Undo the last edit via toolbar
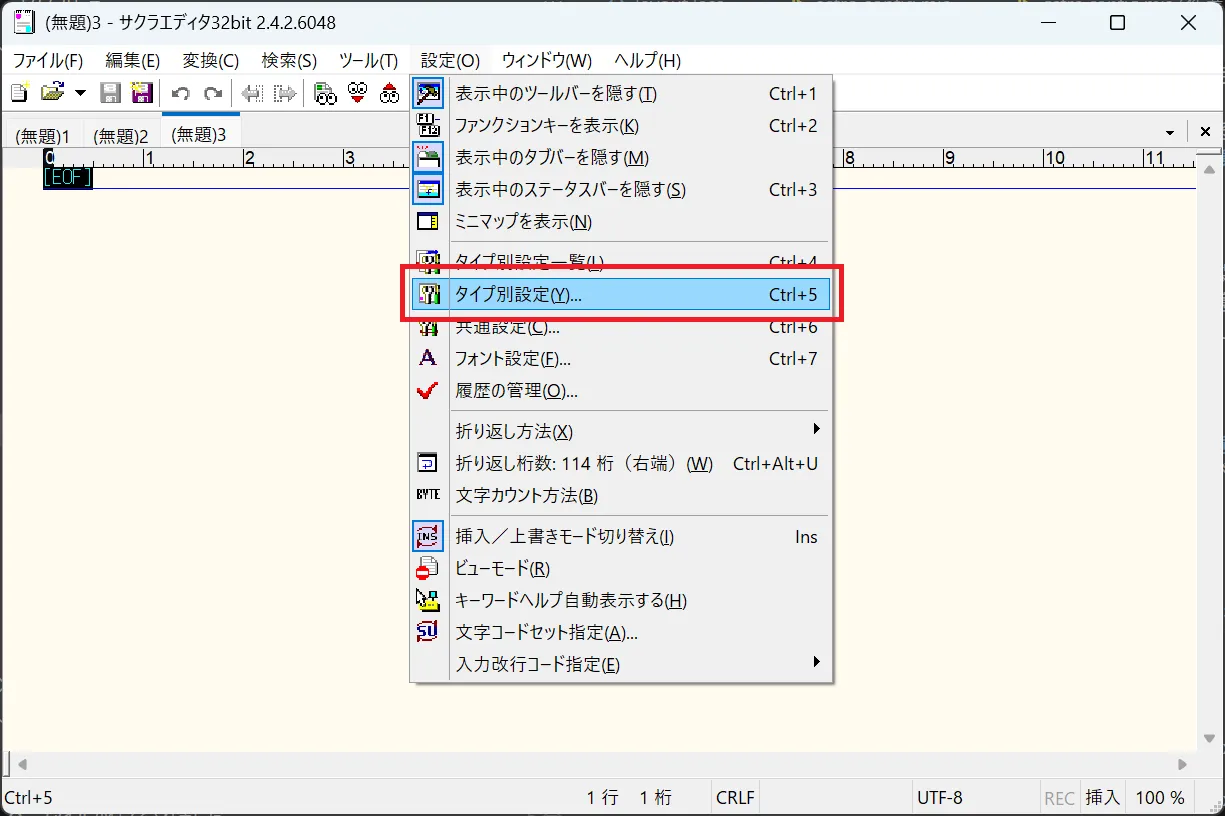The image size is (1225, 816). point(181,93)
